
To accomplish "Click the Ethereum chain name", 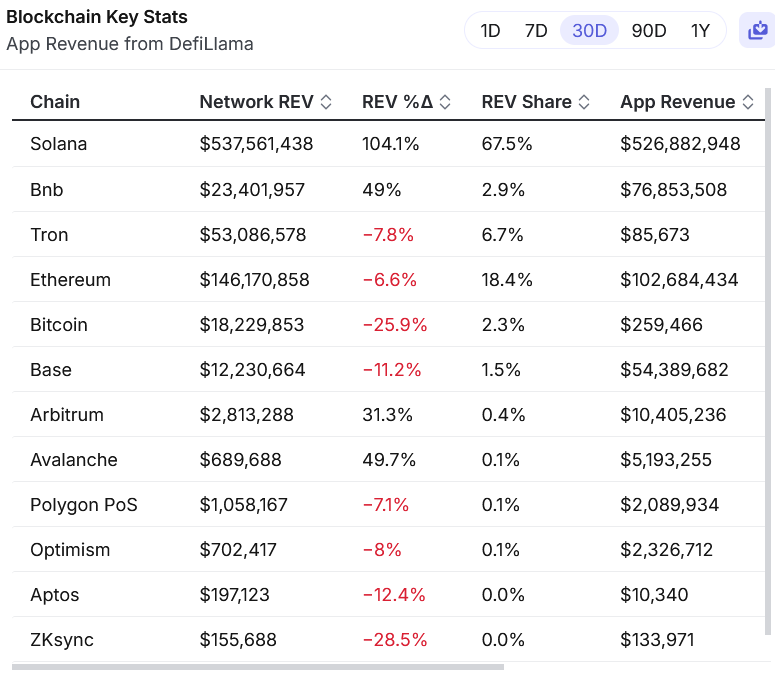I will click(x=70, y=280).
